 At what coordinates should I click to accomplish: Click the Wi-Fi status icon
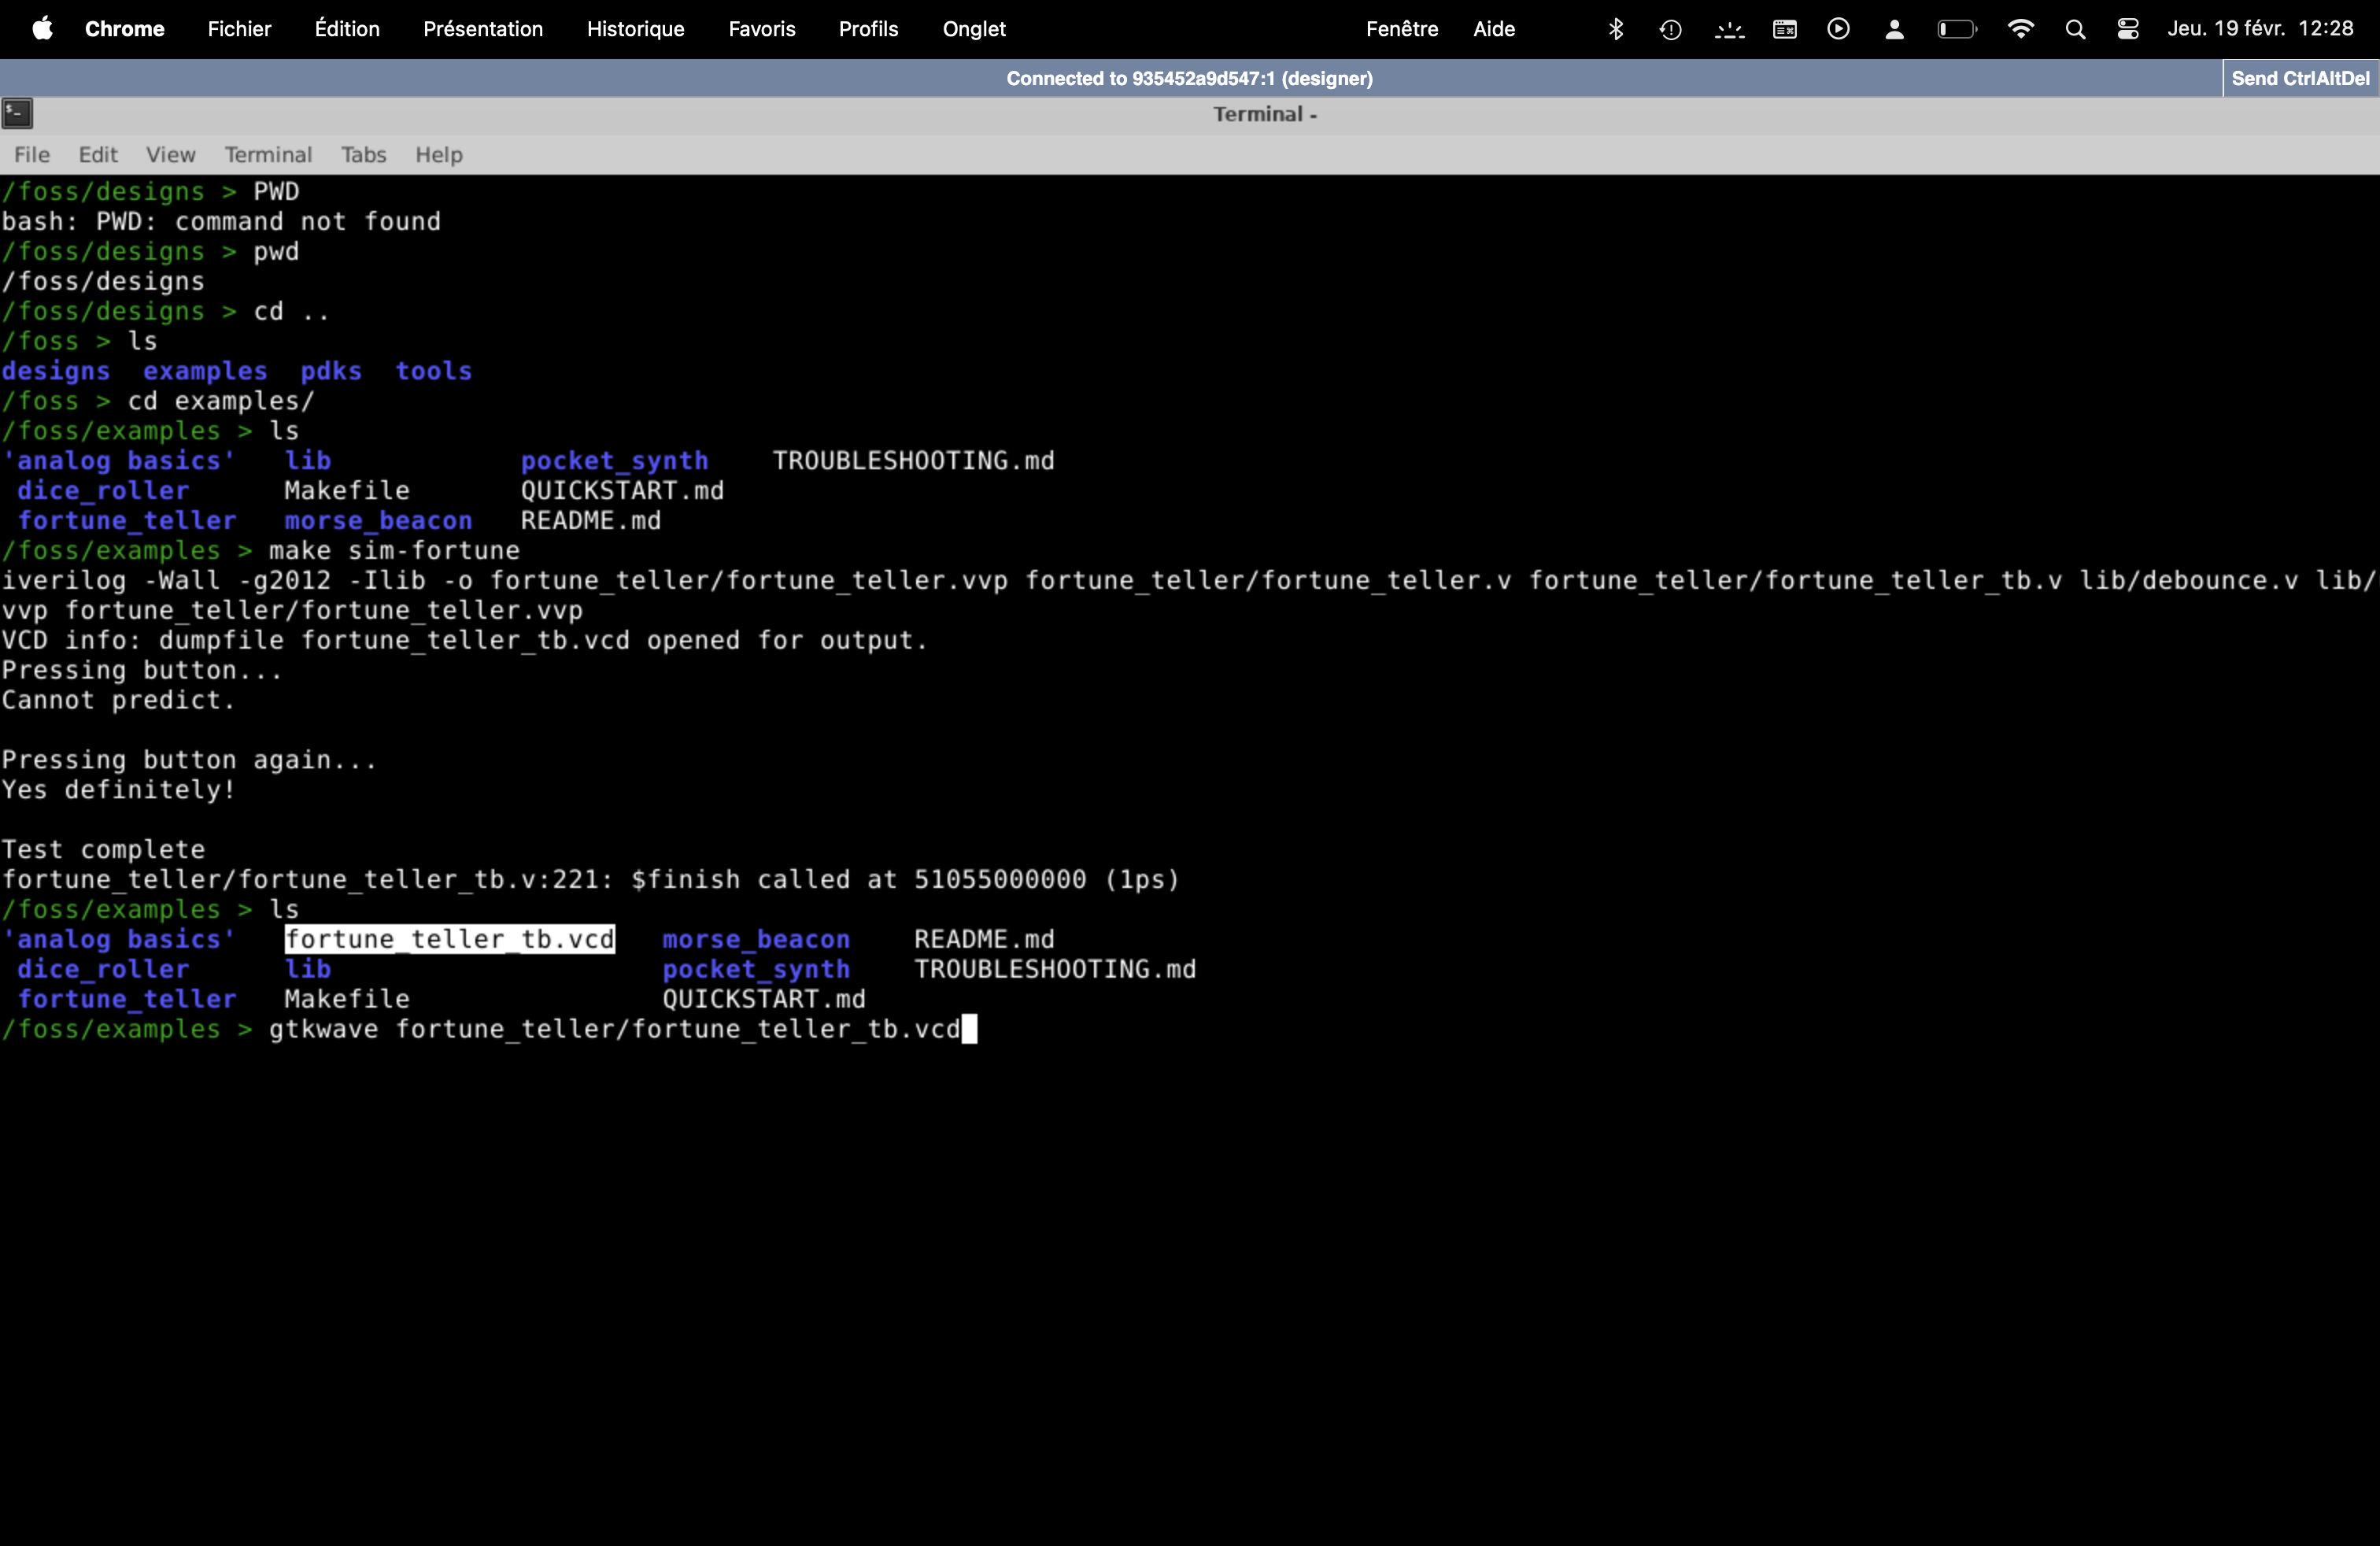tap(2020, 29)
